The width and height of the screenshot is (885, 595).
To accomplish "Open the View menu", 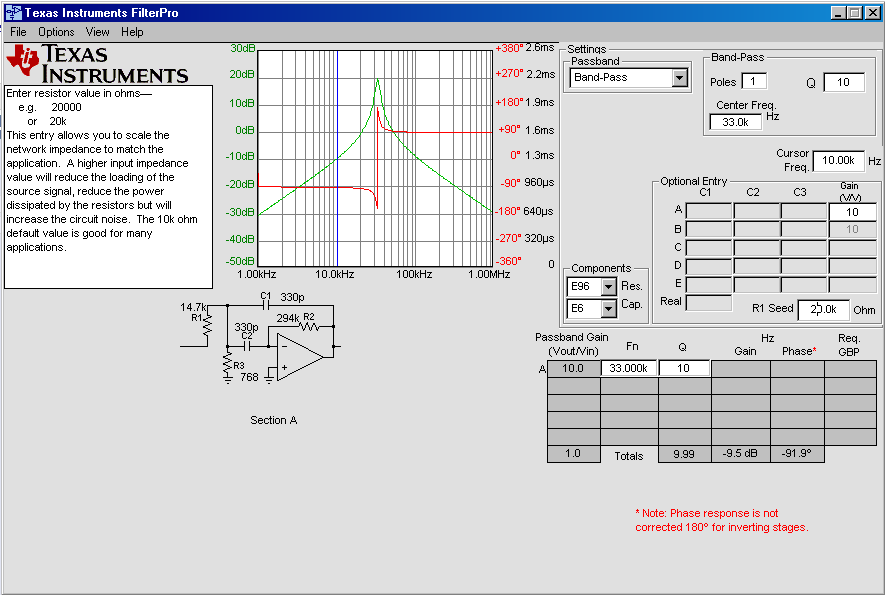I will coord(98,32).
